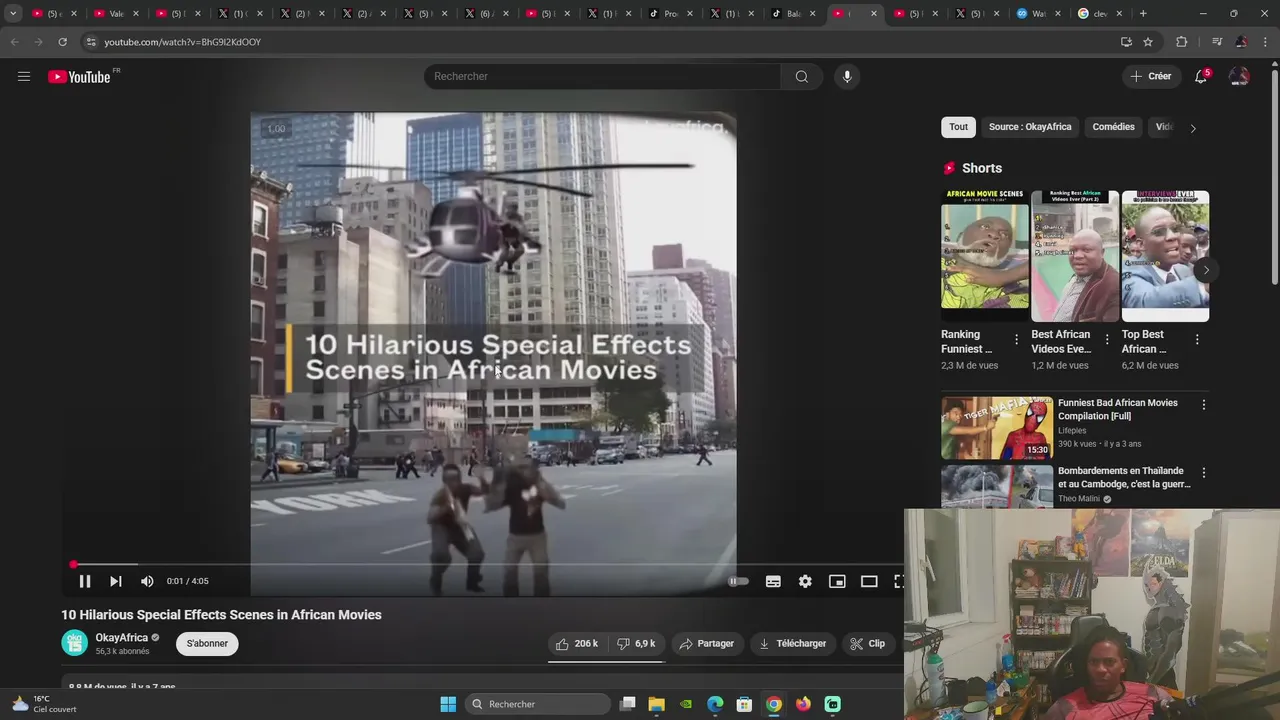
Task: Switch to the TikTok 'Pro' tab
Action: pyautogui.click(x=672, y=14)
